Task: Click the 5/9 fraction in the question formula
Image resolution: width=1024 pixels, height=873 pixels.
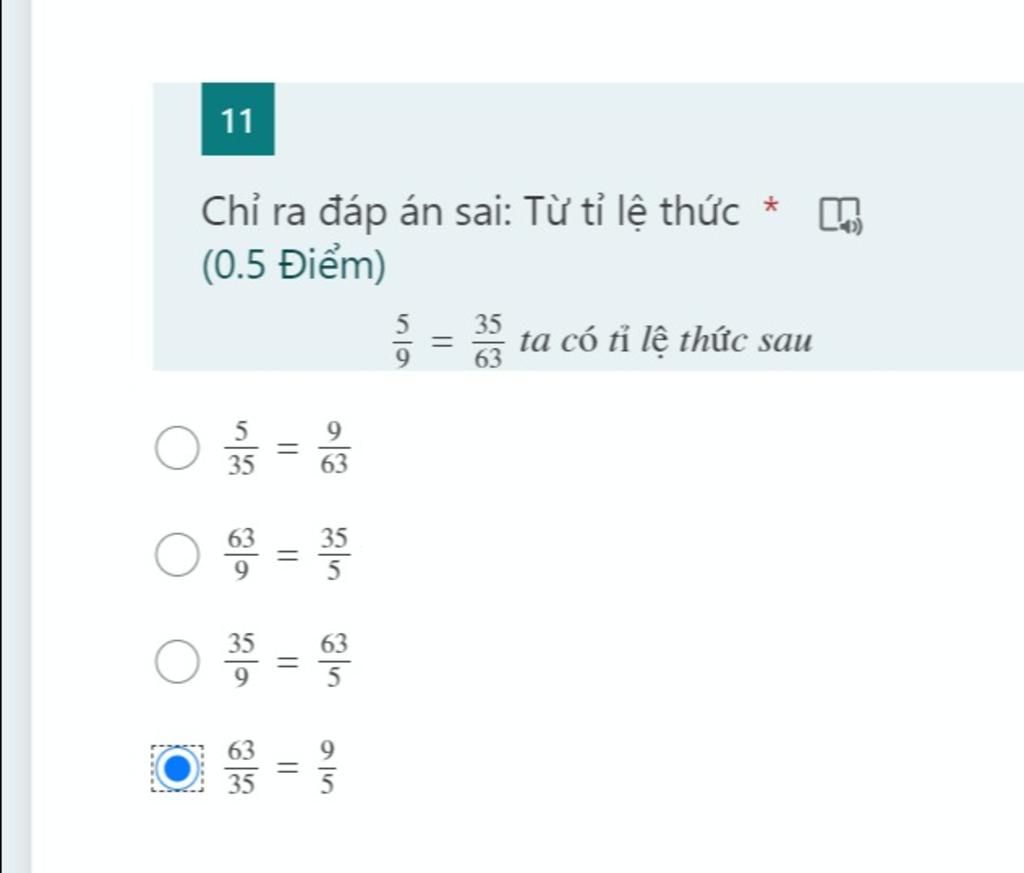Action: tap(402, 341)
